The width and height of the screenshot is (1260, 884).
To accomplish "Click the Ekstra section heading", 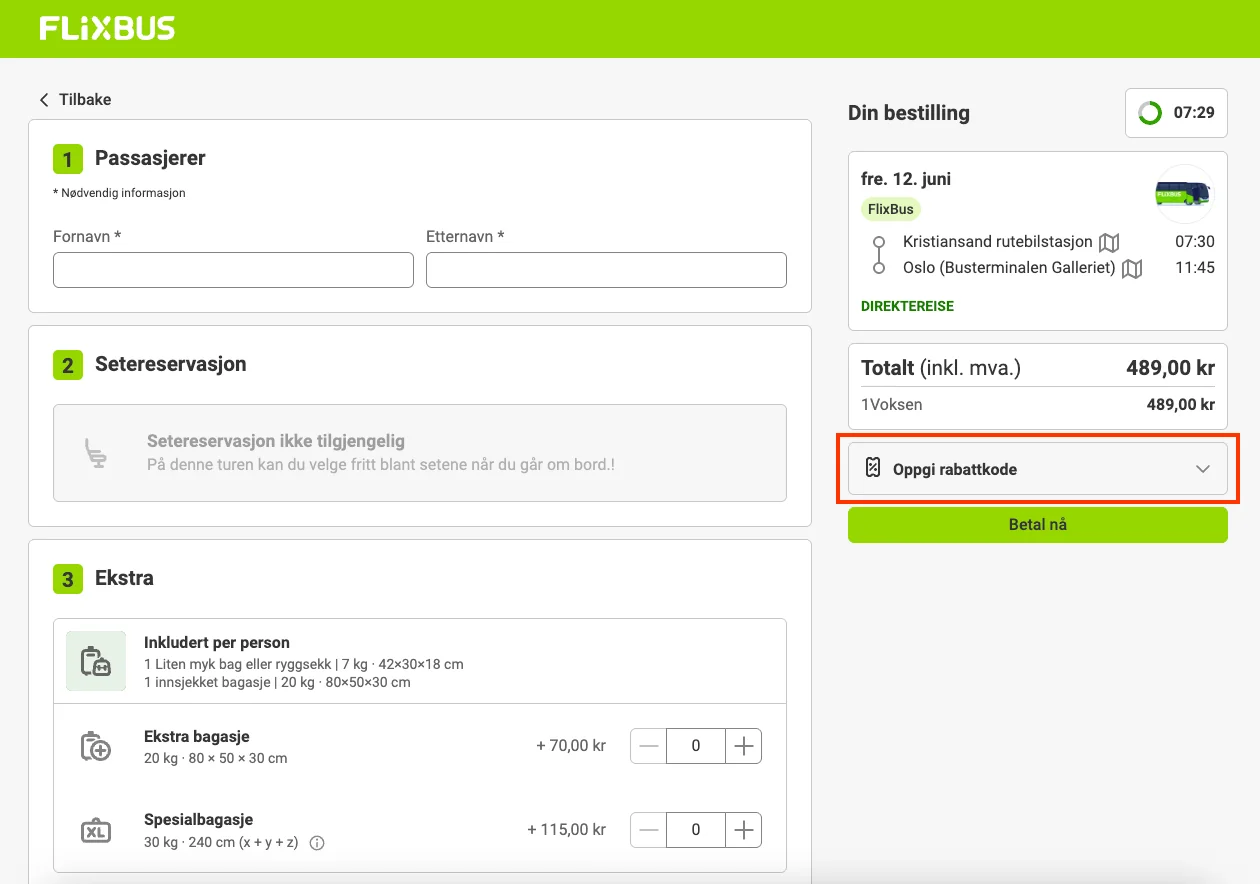I will point(124,578).
